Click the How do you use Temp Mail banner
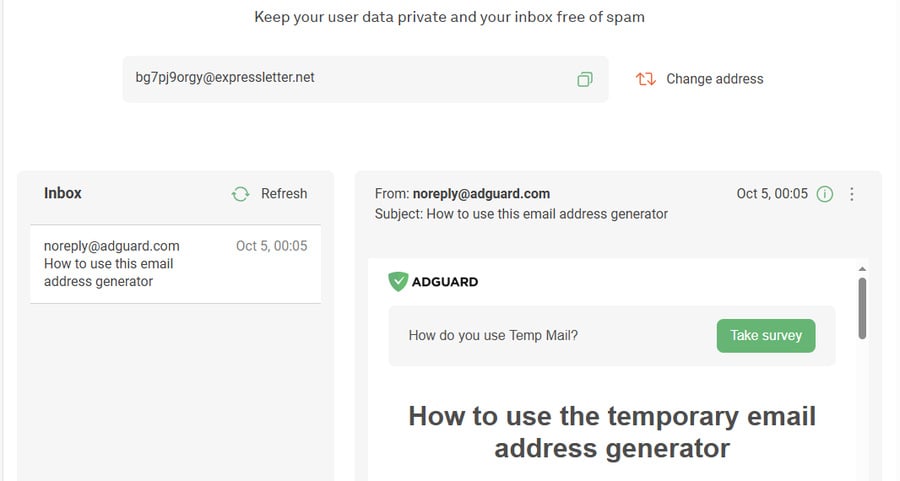The height and width of the screenshot is (481, 900). click(x=612, y=336)
